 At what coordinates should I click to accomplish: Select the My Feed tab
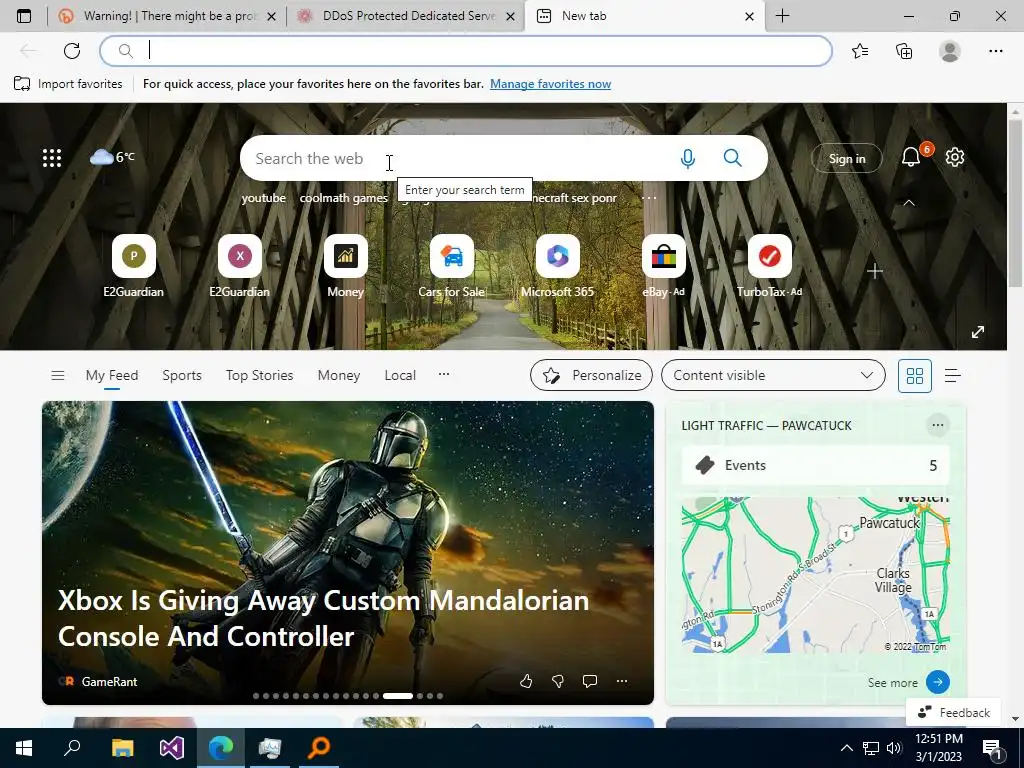112,376
